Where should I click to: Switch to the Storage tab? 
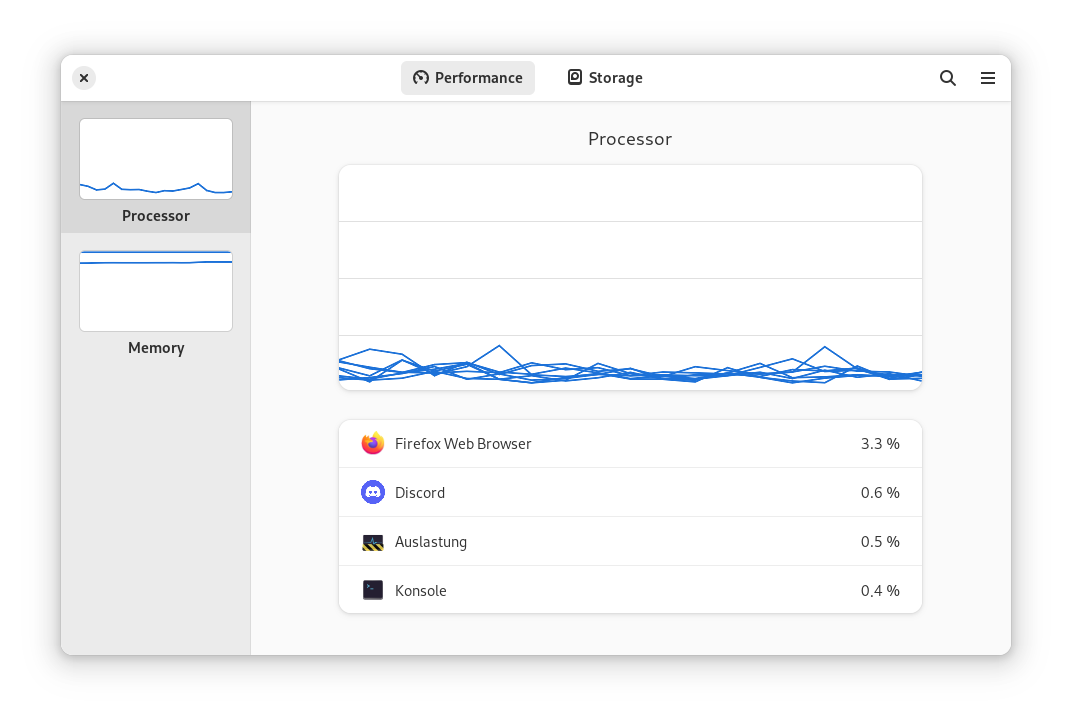tap(605, 78)
